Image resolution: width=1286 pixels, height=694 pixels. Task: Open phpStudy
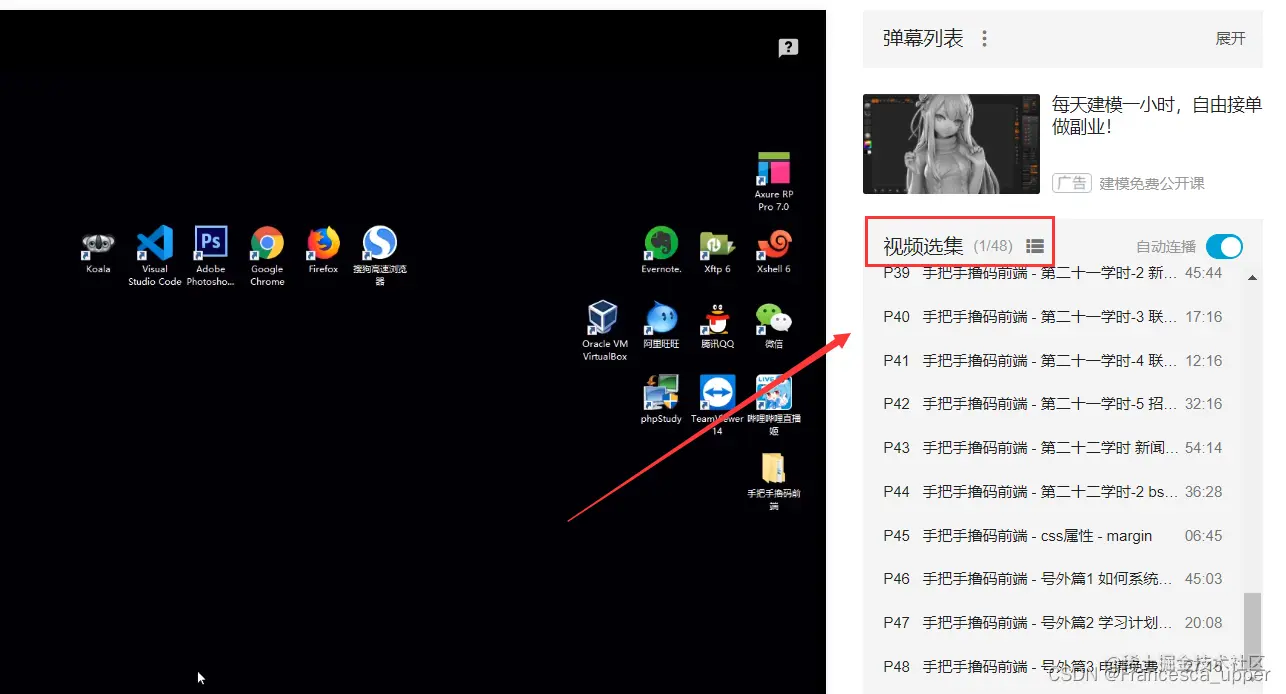[x=660, y=390]
